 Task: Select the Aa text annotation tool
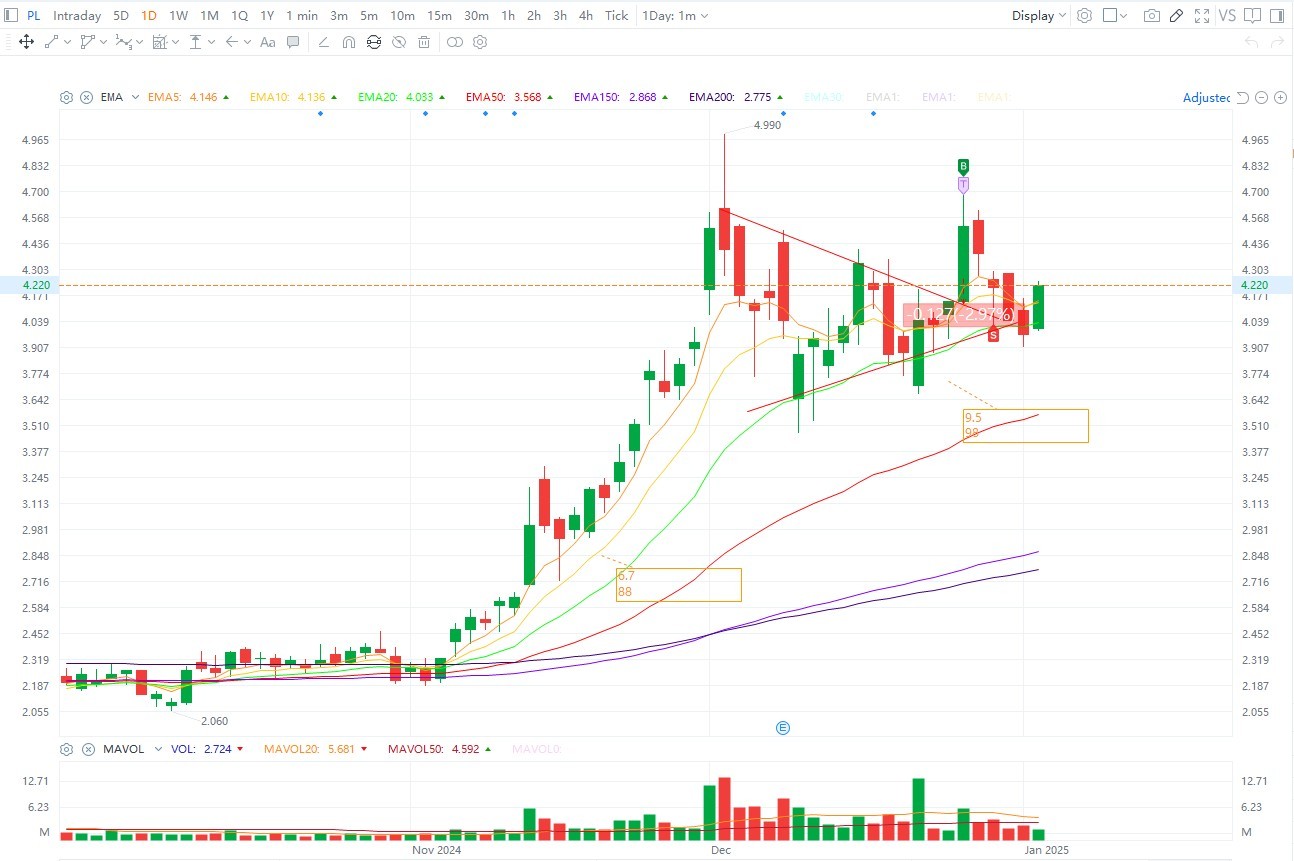pyautogui.click(x=267, y=42)
